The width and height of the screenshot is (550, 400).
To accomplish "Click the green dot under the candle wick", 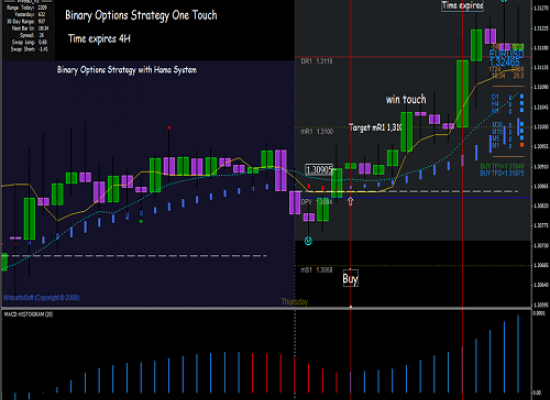I will click(x=141, y=221).
